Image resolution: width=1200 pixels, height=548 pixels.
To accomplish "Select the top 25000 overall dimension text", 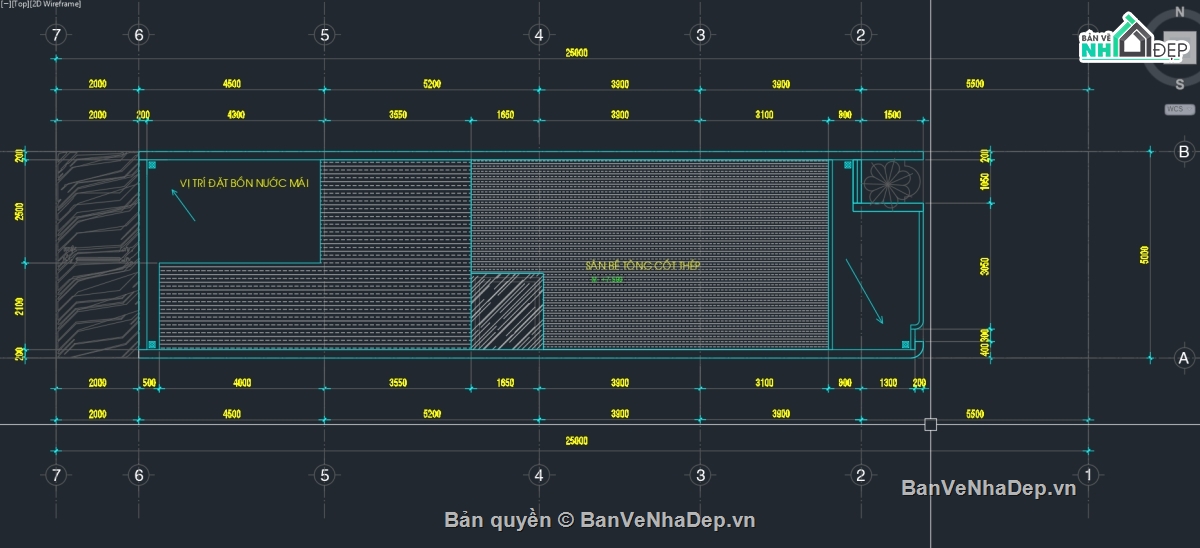I will click(x=576, y=53).
